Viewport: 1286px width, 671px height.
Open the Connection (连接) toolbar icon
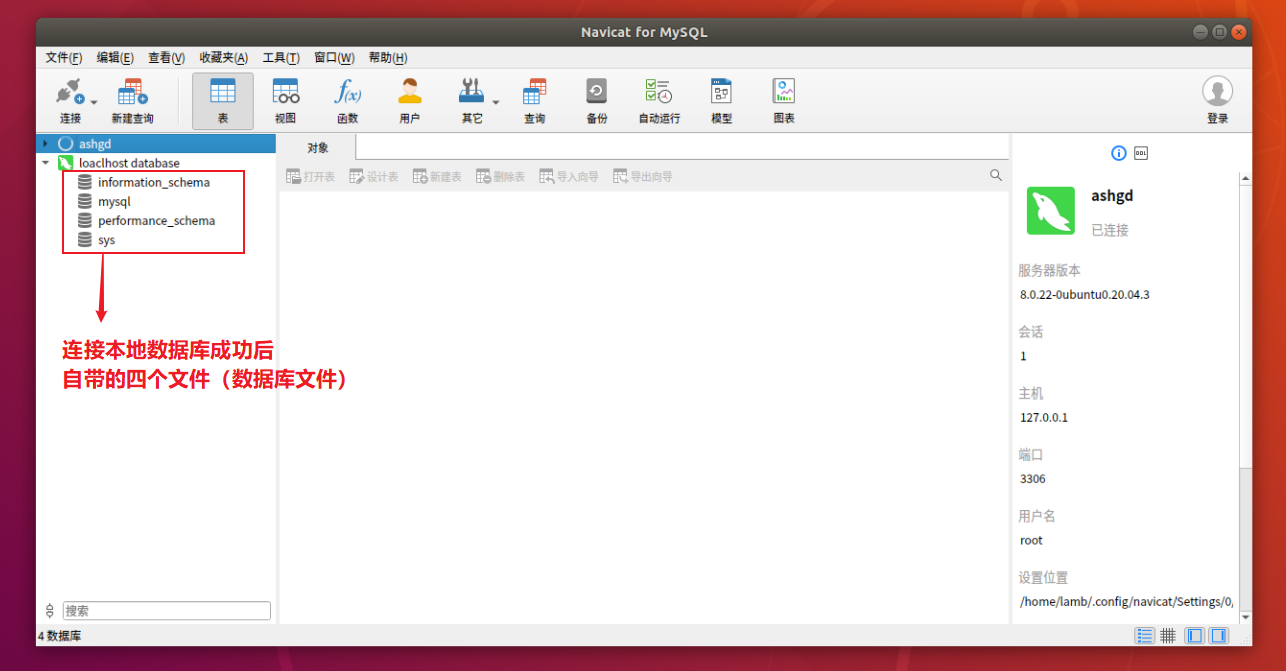click(69, 100)
